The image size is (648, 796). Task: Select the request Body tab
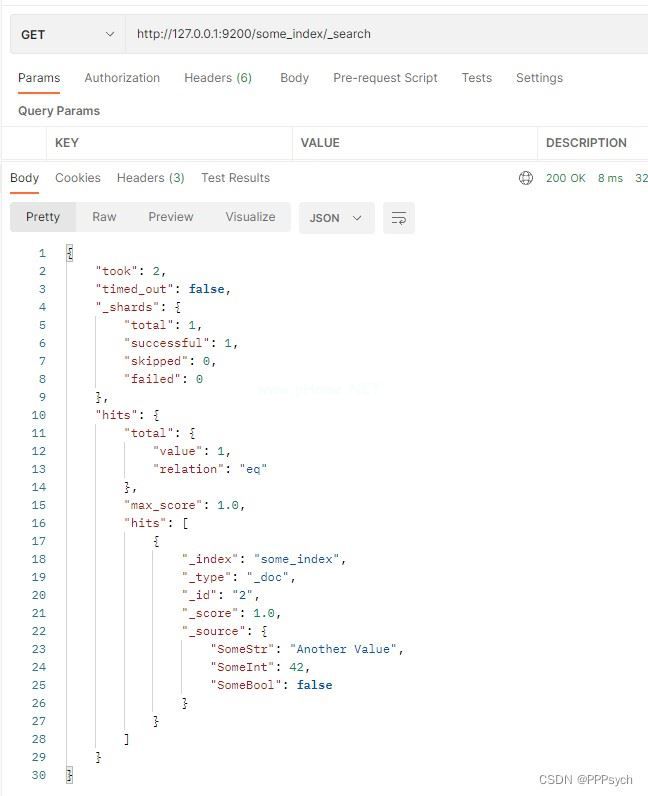[x=294, y=78]
